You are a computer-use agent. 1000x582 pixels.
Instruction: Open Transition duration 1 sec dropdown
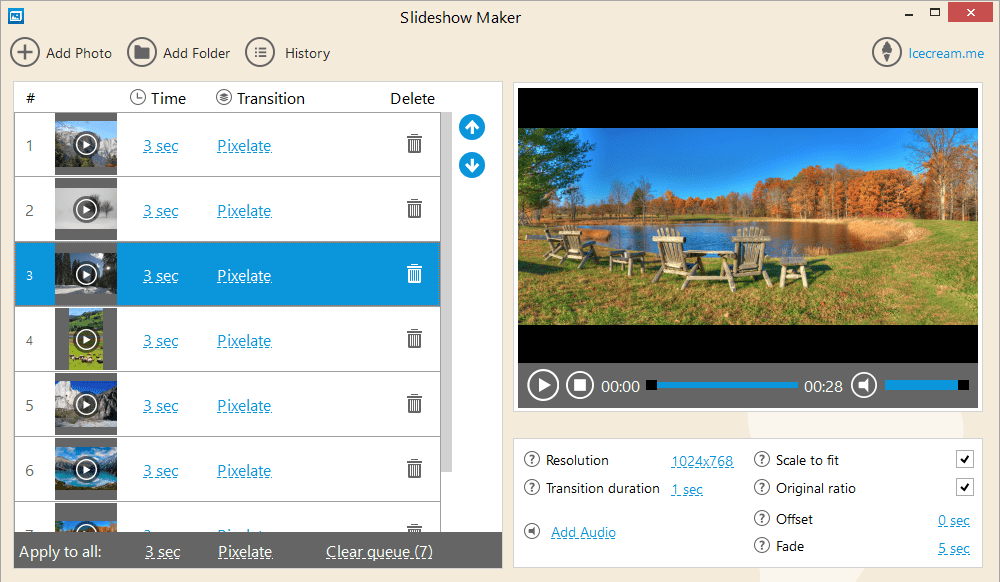[687, 490]
